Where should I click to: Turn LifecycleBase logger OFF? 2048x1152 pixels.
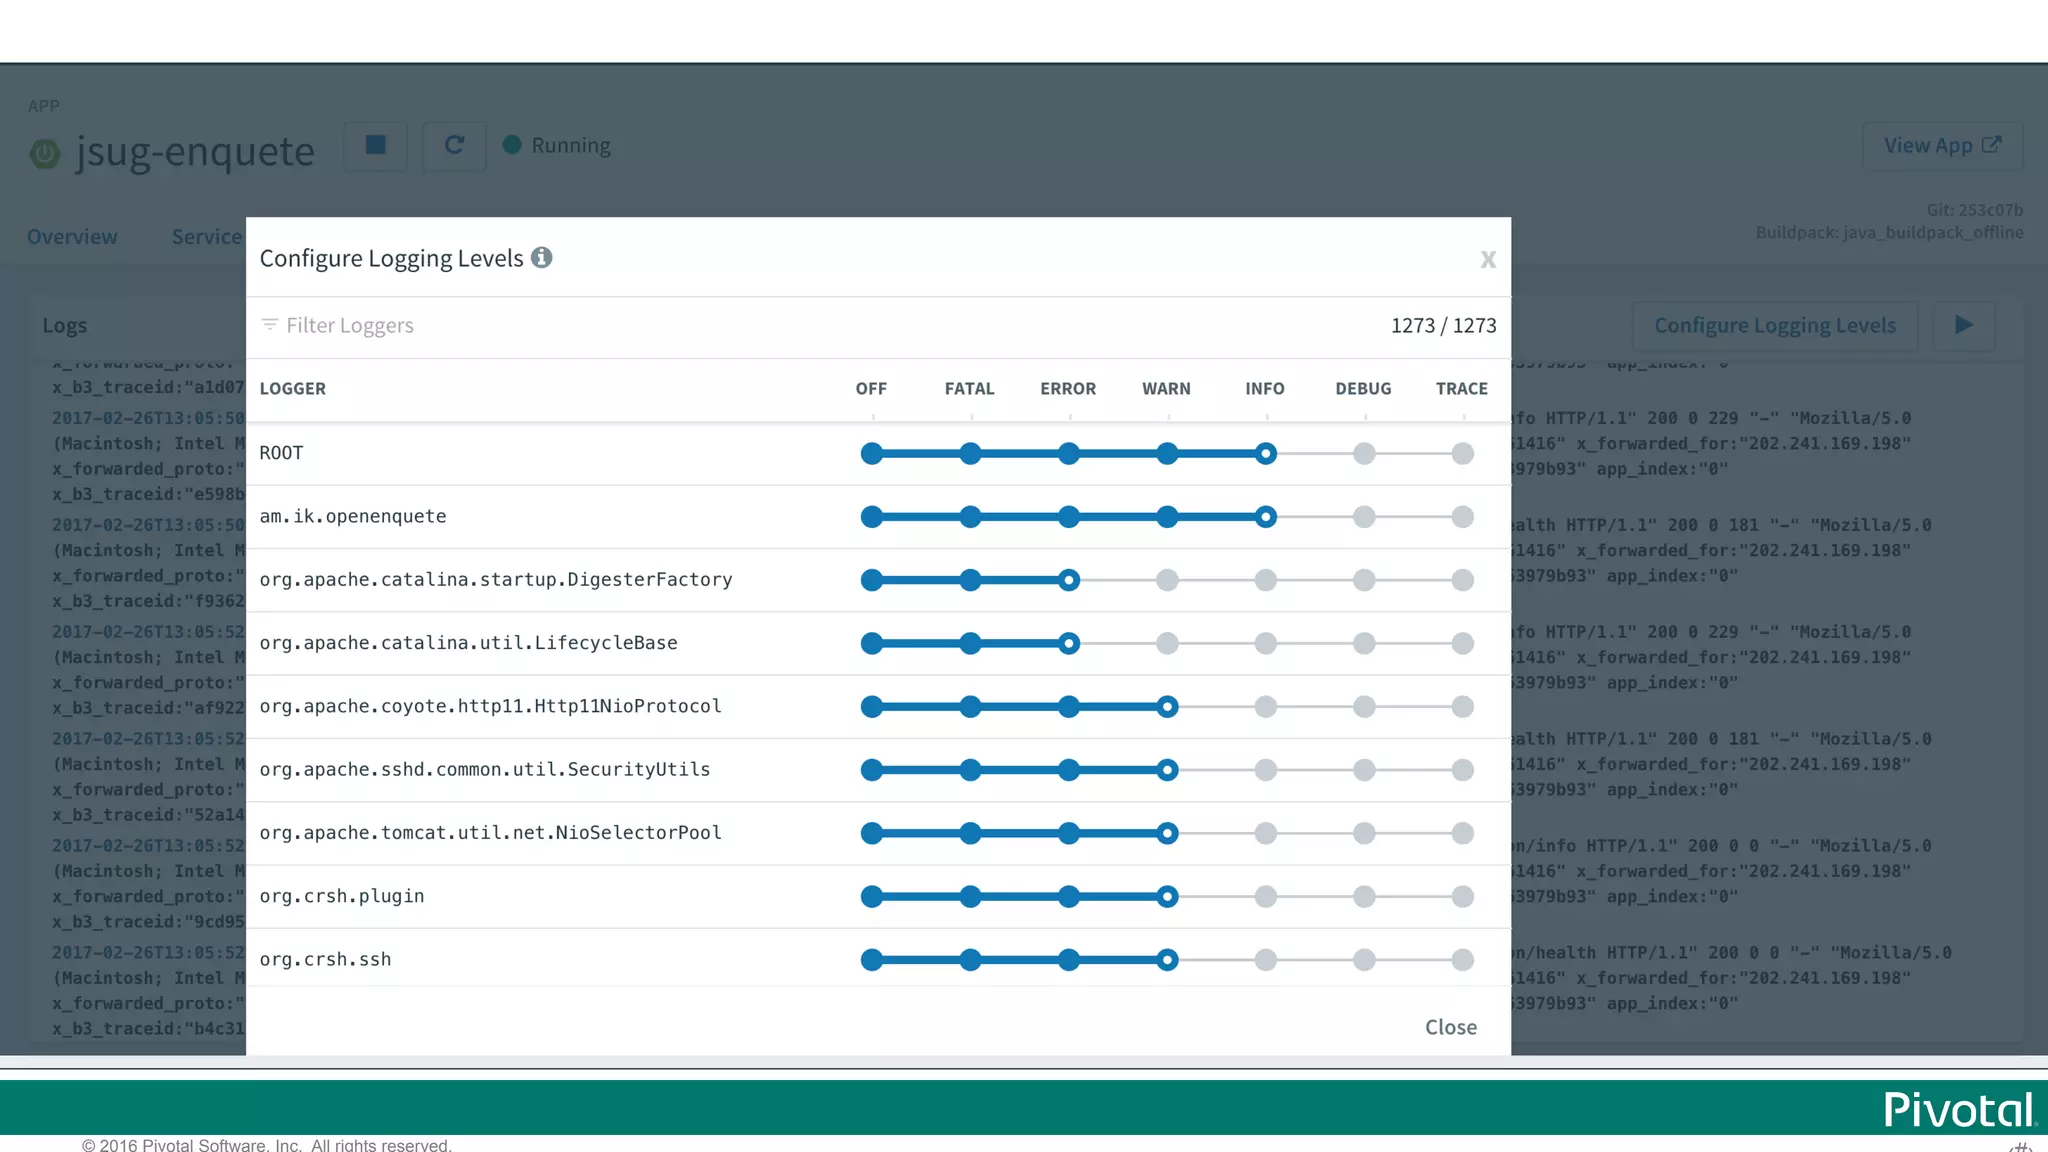pos(872,643)
